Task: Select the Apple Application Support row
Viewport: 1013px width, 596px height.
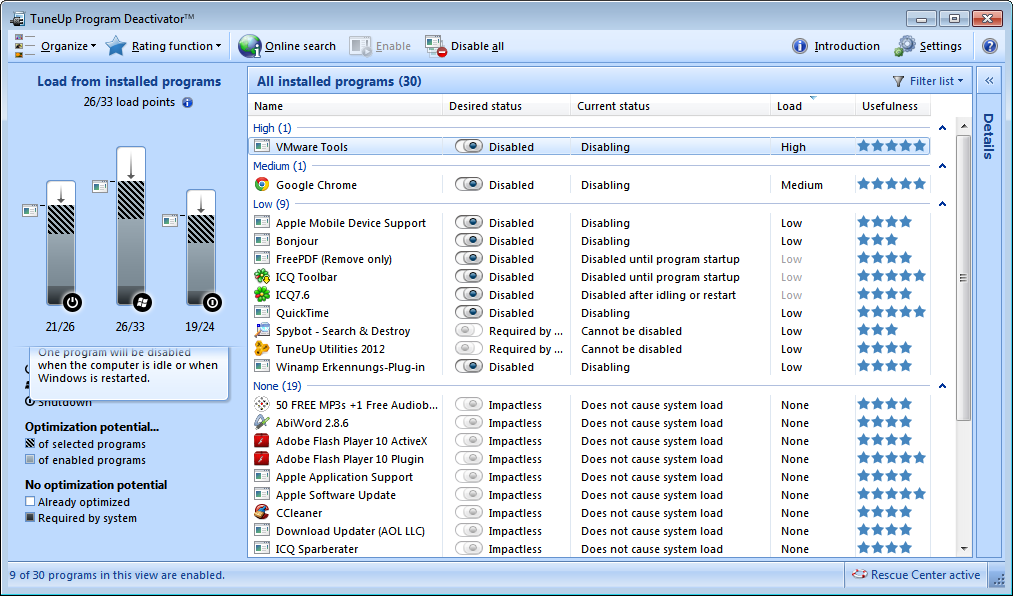Action: click(x=589, y=477)
